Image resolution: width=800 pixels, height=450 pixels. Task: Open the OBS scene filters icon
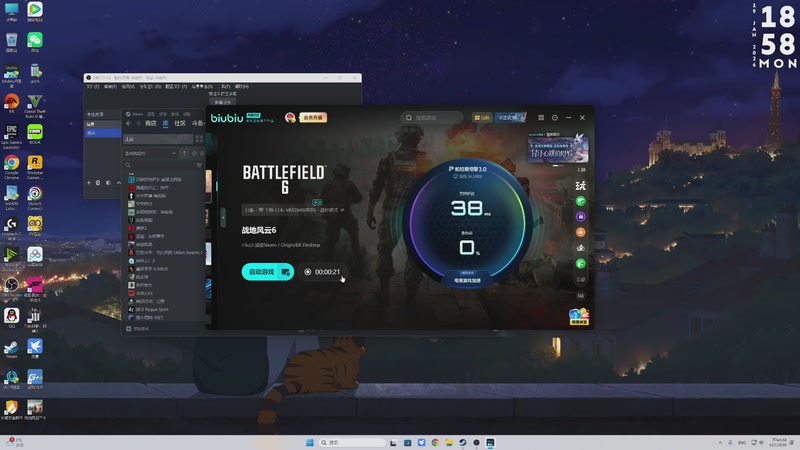pos(108,183)
